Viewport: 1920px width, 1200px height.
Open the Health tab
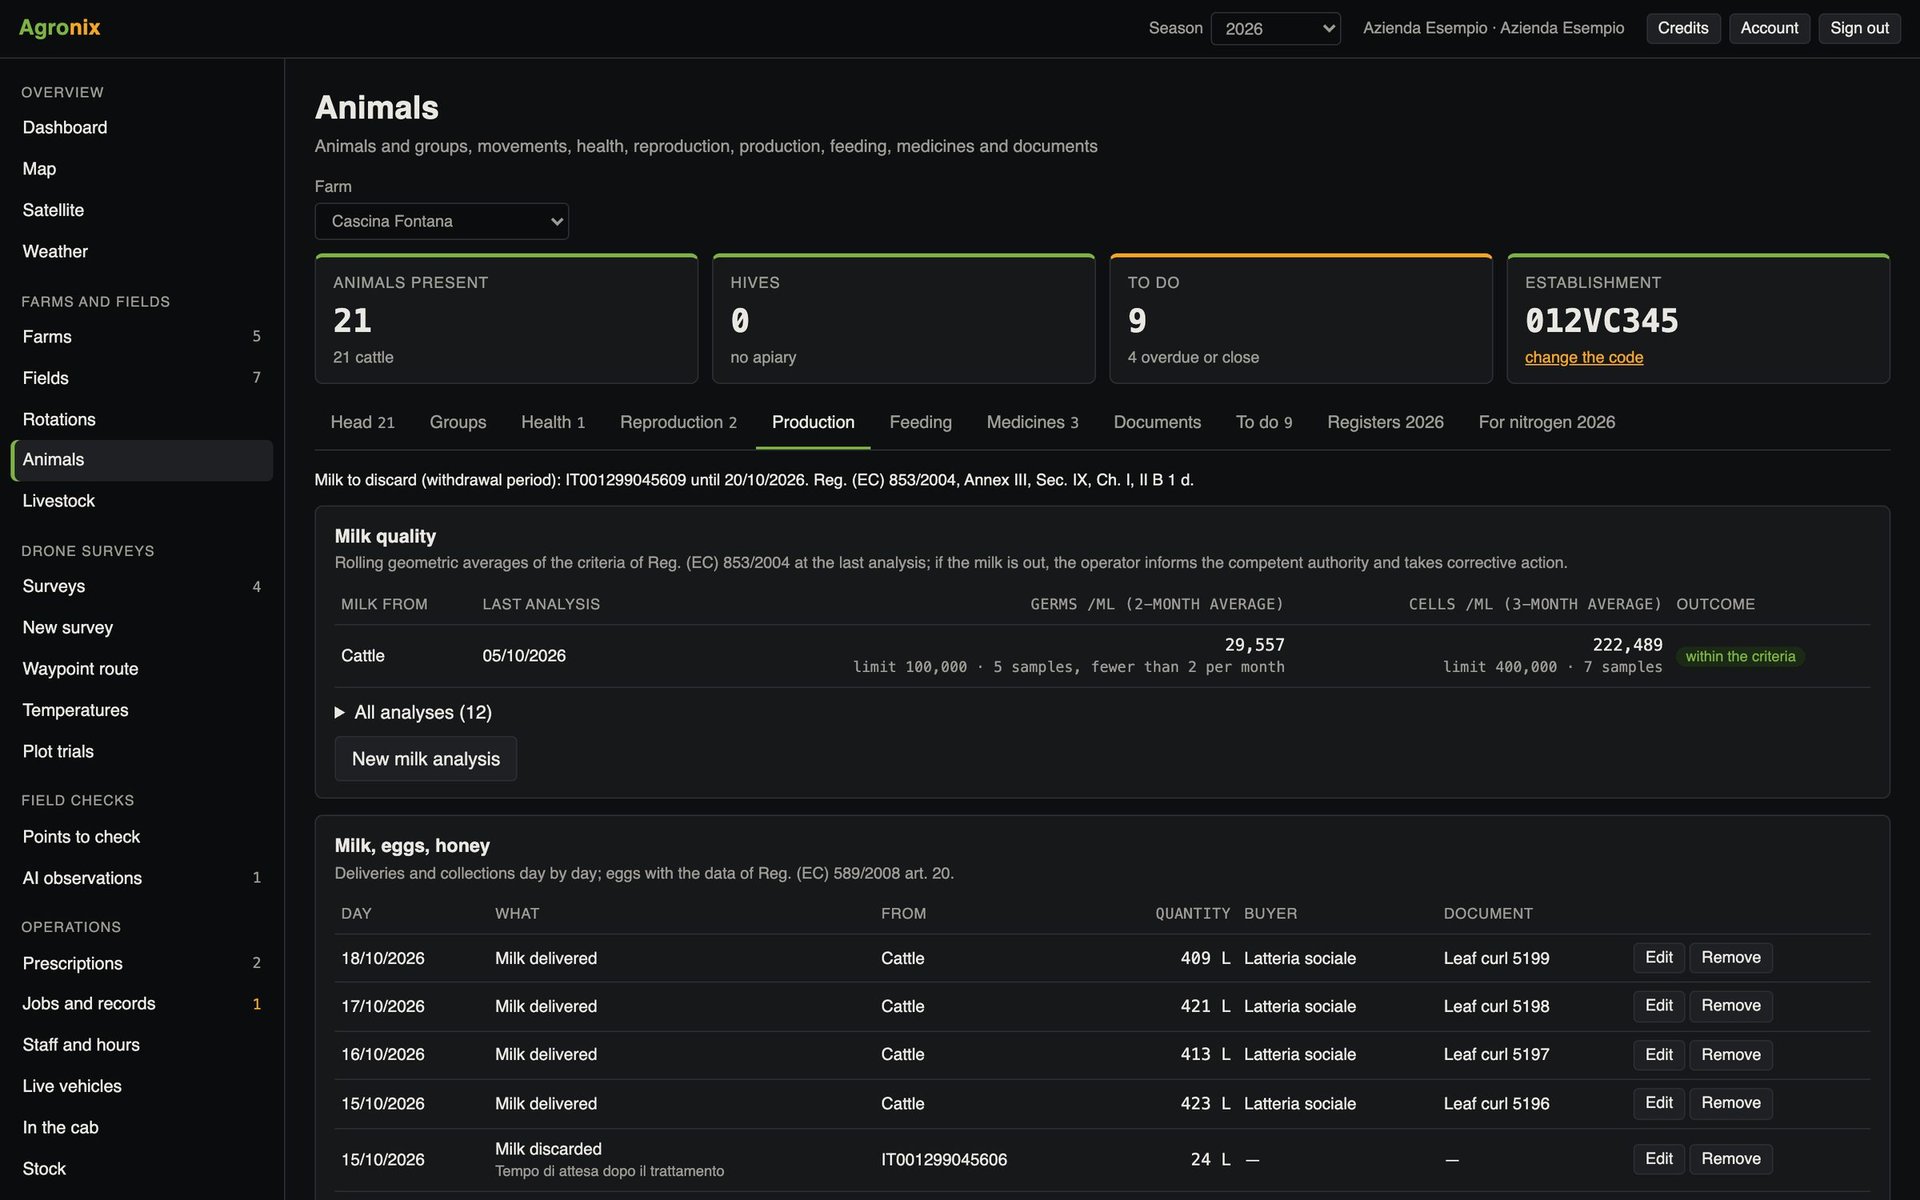(x=553, y=422)
